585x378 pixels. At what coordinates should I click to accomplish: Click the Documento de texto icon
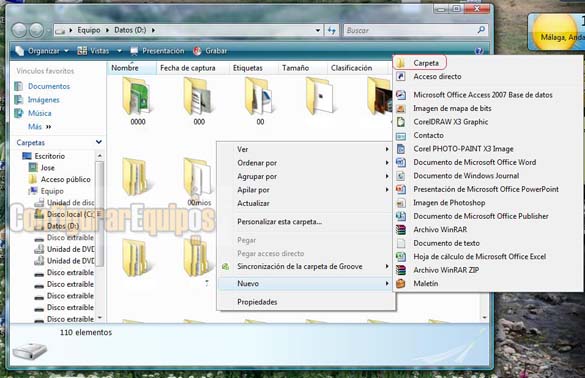(401, 243)
